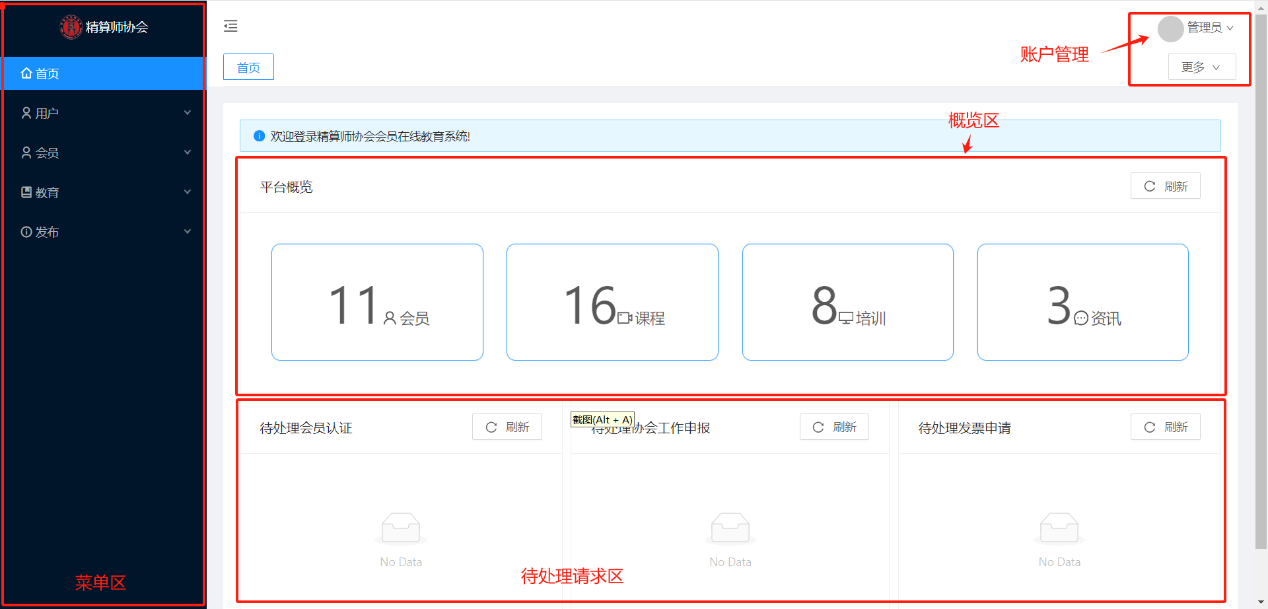Open the 用户 sidebar menu item
1268x609 pixels.
pyautogui.click(x=104, y=113)
